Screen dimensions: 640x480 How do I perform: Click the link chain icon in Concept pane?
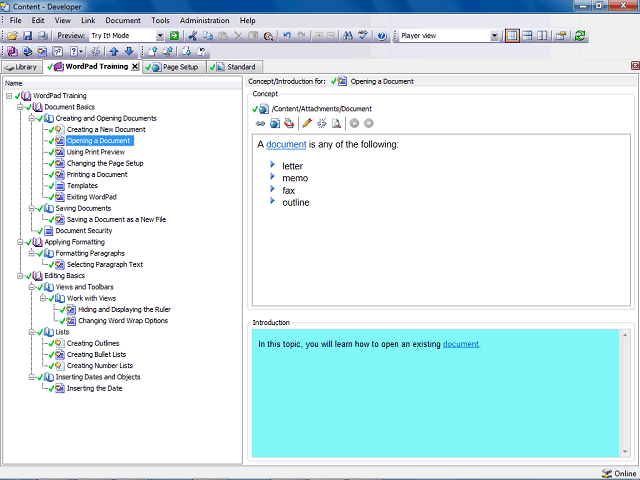click(260, 123)
